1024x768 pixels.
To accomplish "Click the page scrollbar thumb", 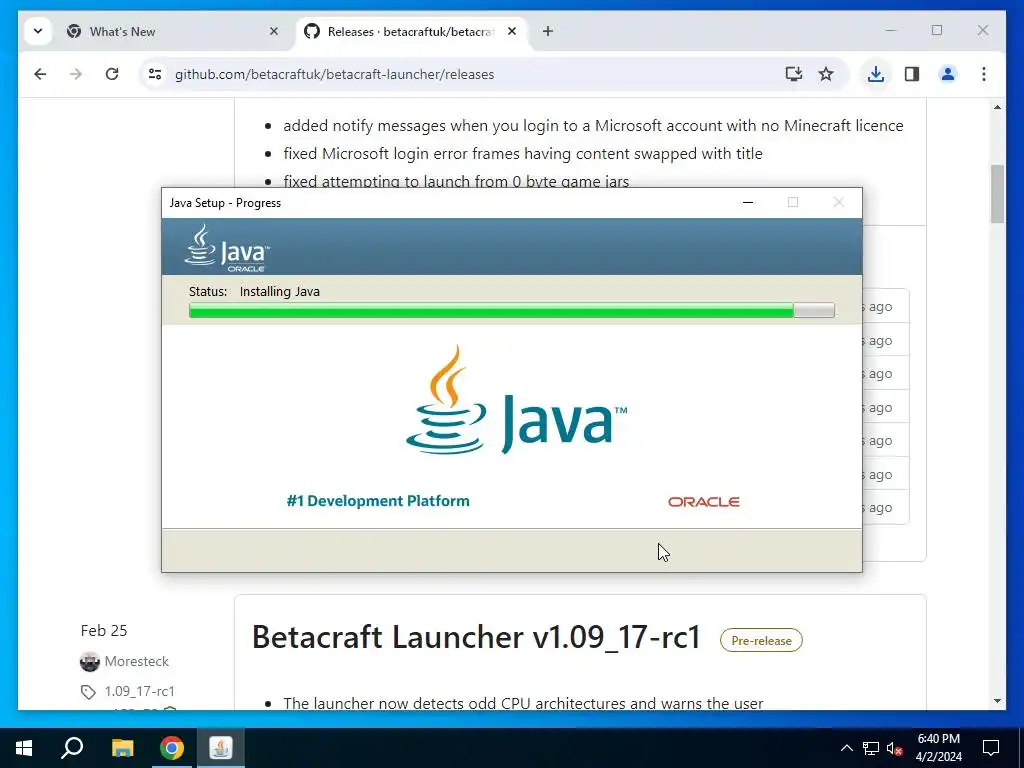I will click(x=997, y=194).
